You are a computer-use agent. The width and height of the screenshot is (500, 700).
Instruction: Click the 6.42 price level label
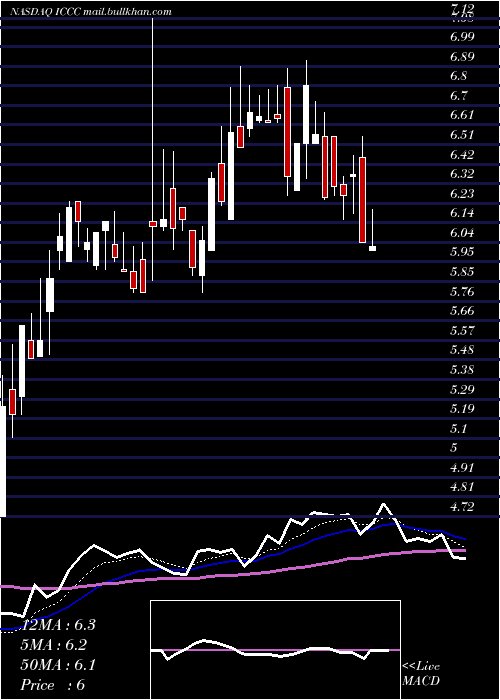tap(463, 155)
